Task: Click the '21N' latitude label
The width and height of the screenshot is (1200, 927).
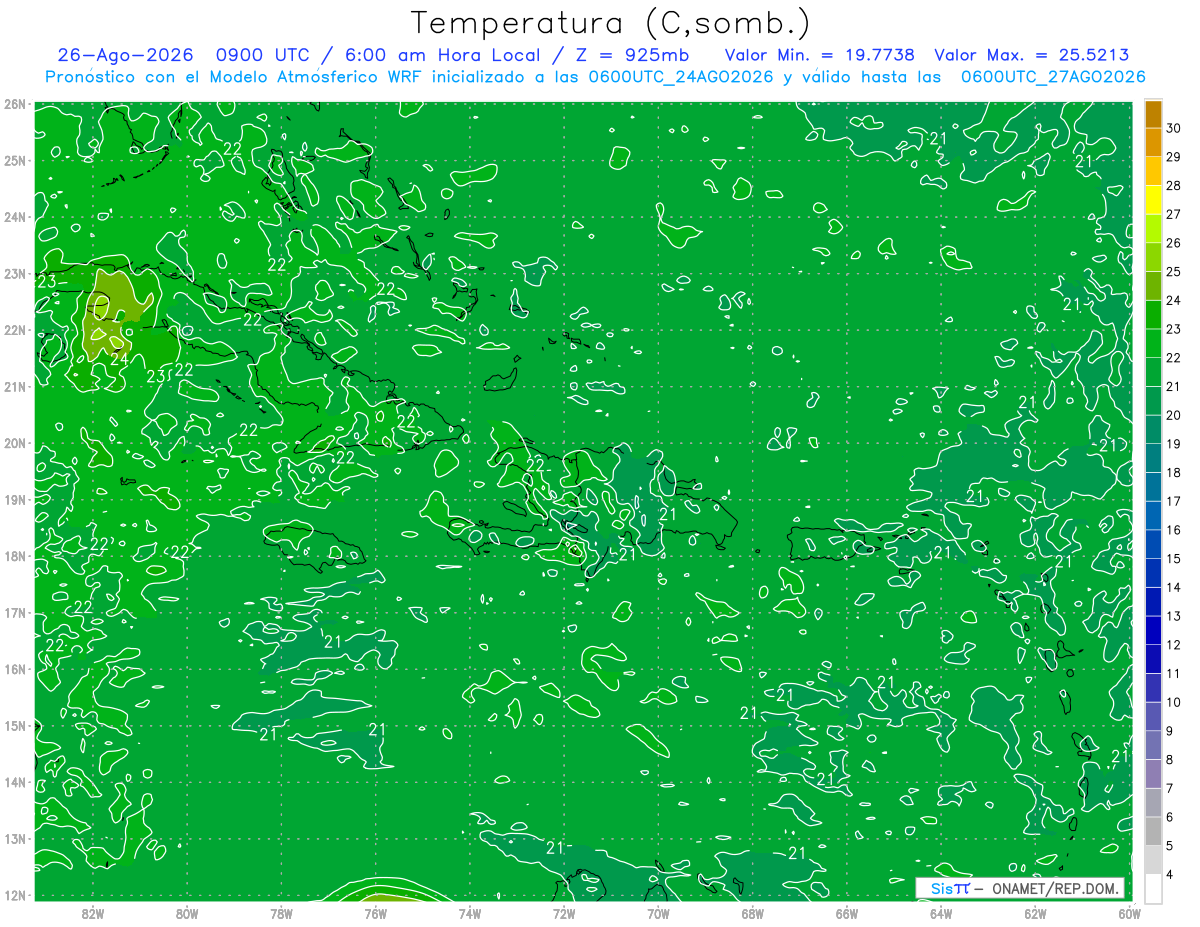Action: [x=14, y=386]
